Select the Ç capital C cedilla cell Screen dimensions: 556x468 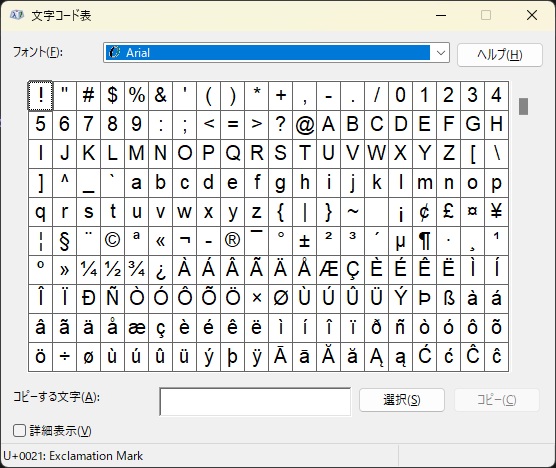click(352, 270)
